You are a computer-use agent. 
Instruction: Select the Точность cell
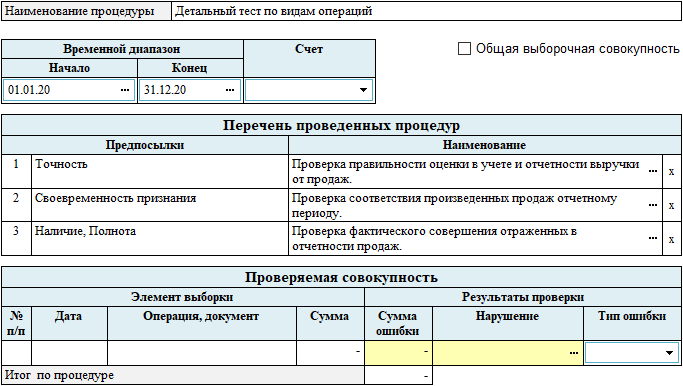pos(160,172)
